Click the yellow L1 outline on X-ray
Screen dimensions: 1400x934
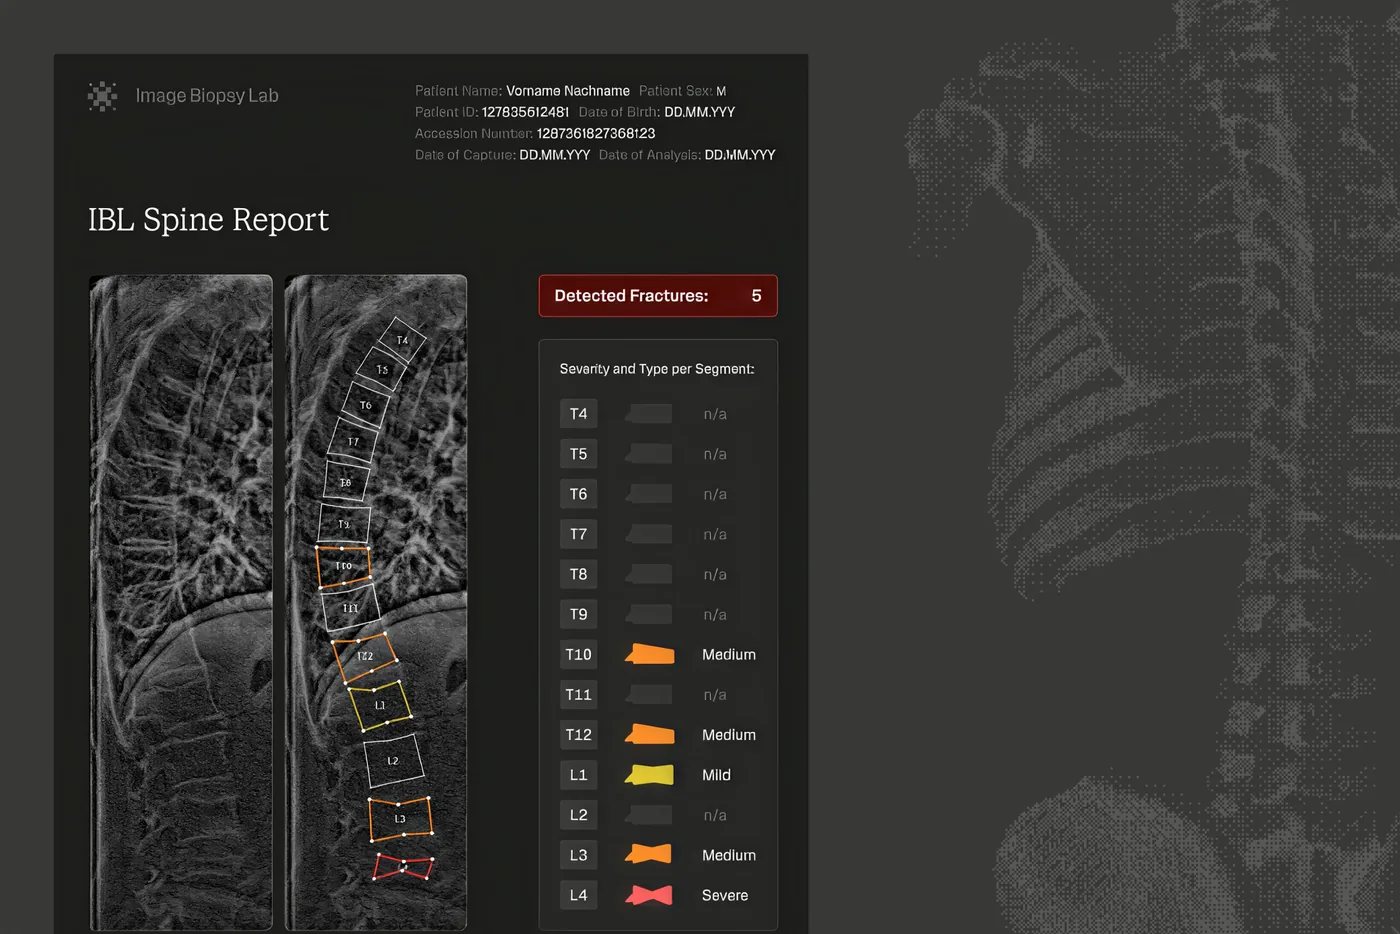point(379,705)
